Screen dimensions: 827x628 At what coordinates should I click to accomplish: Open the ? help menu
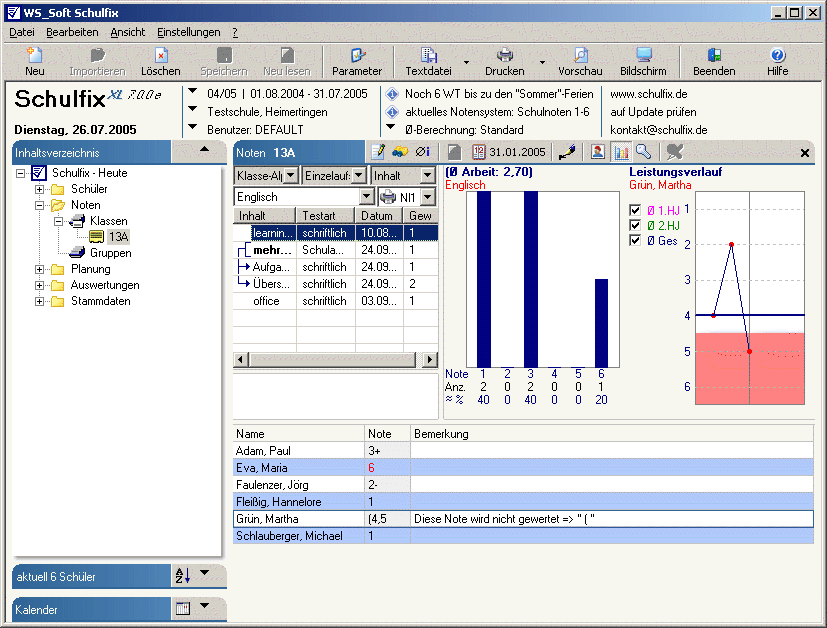(x=235, y=32)
